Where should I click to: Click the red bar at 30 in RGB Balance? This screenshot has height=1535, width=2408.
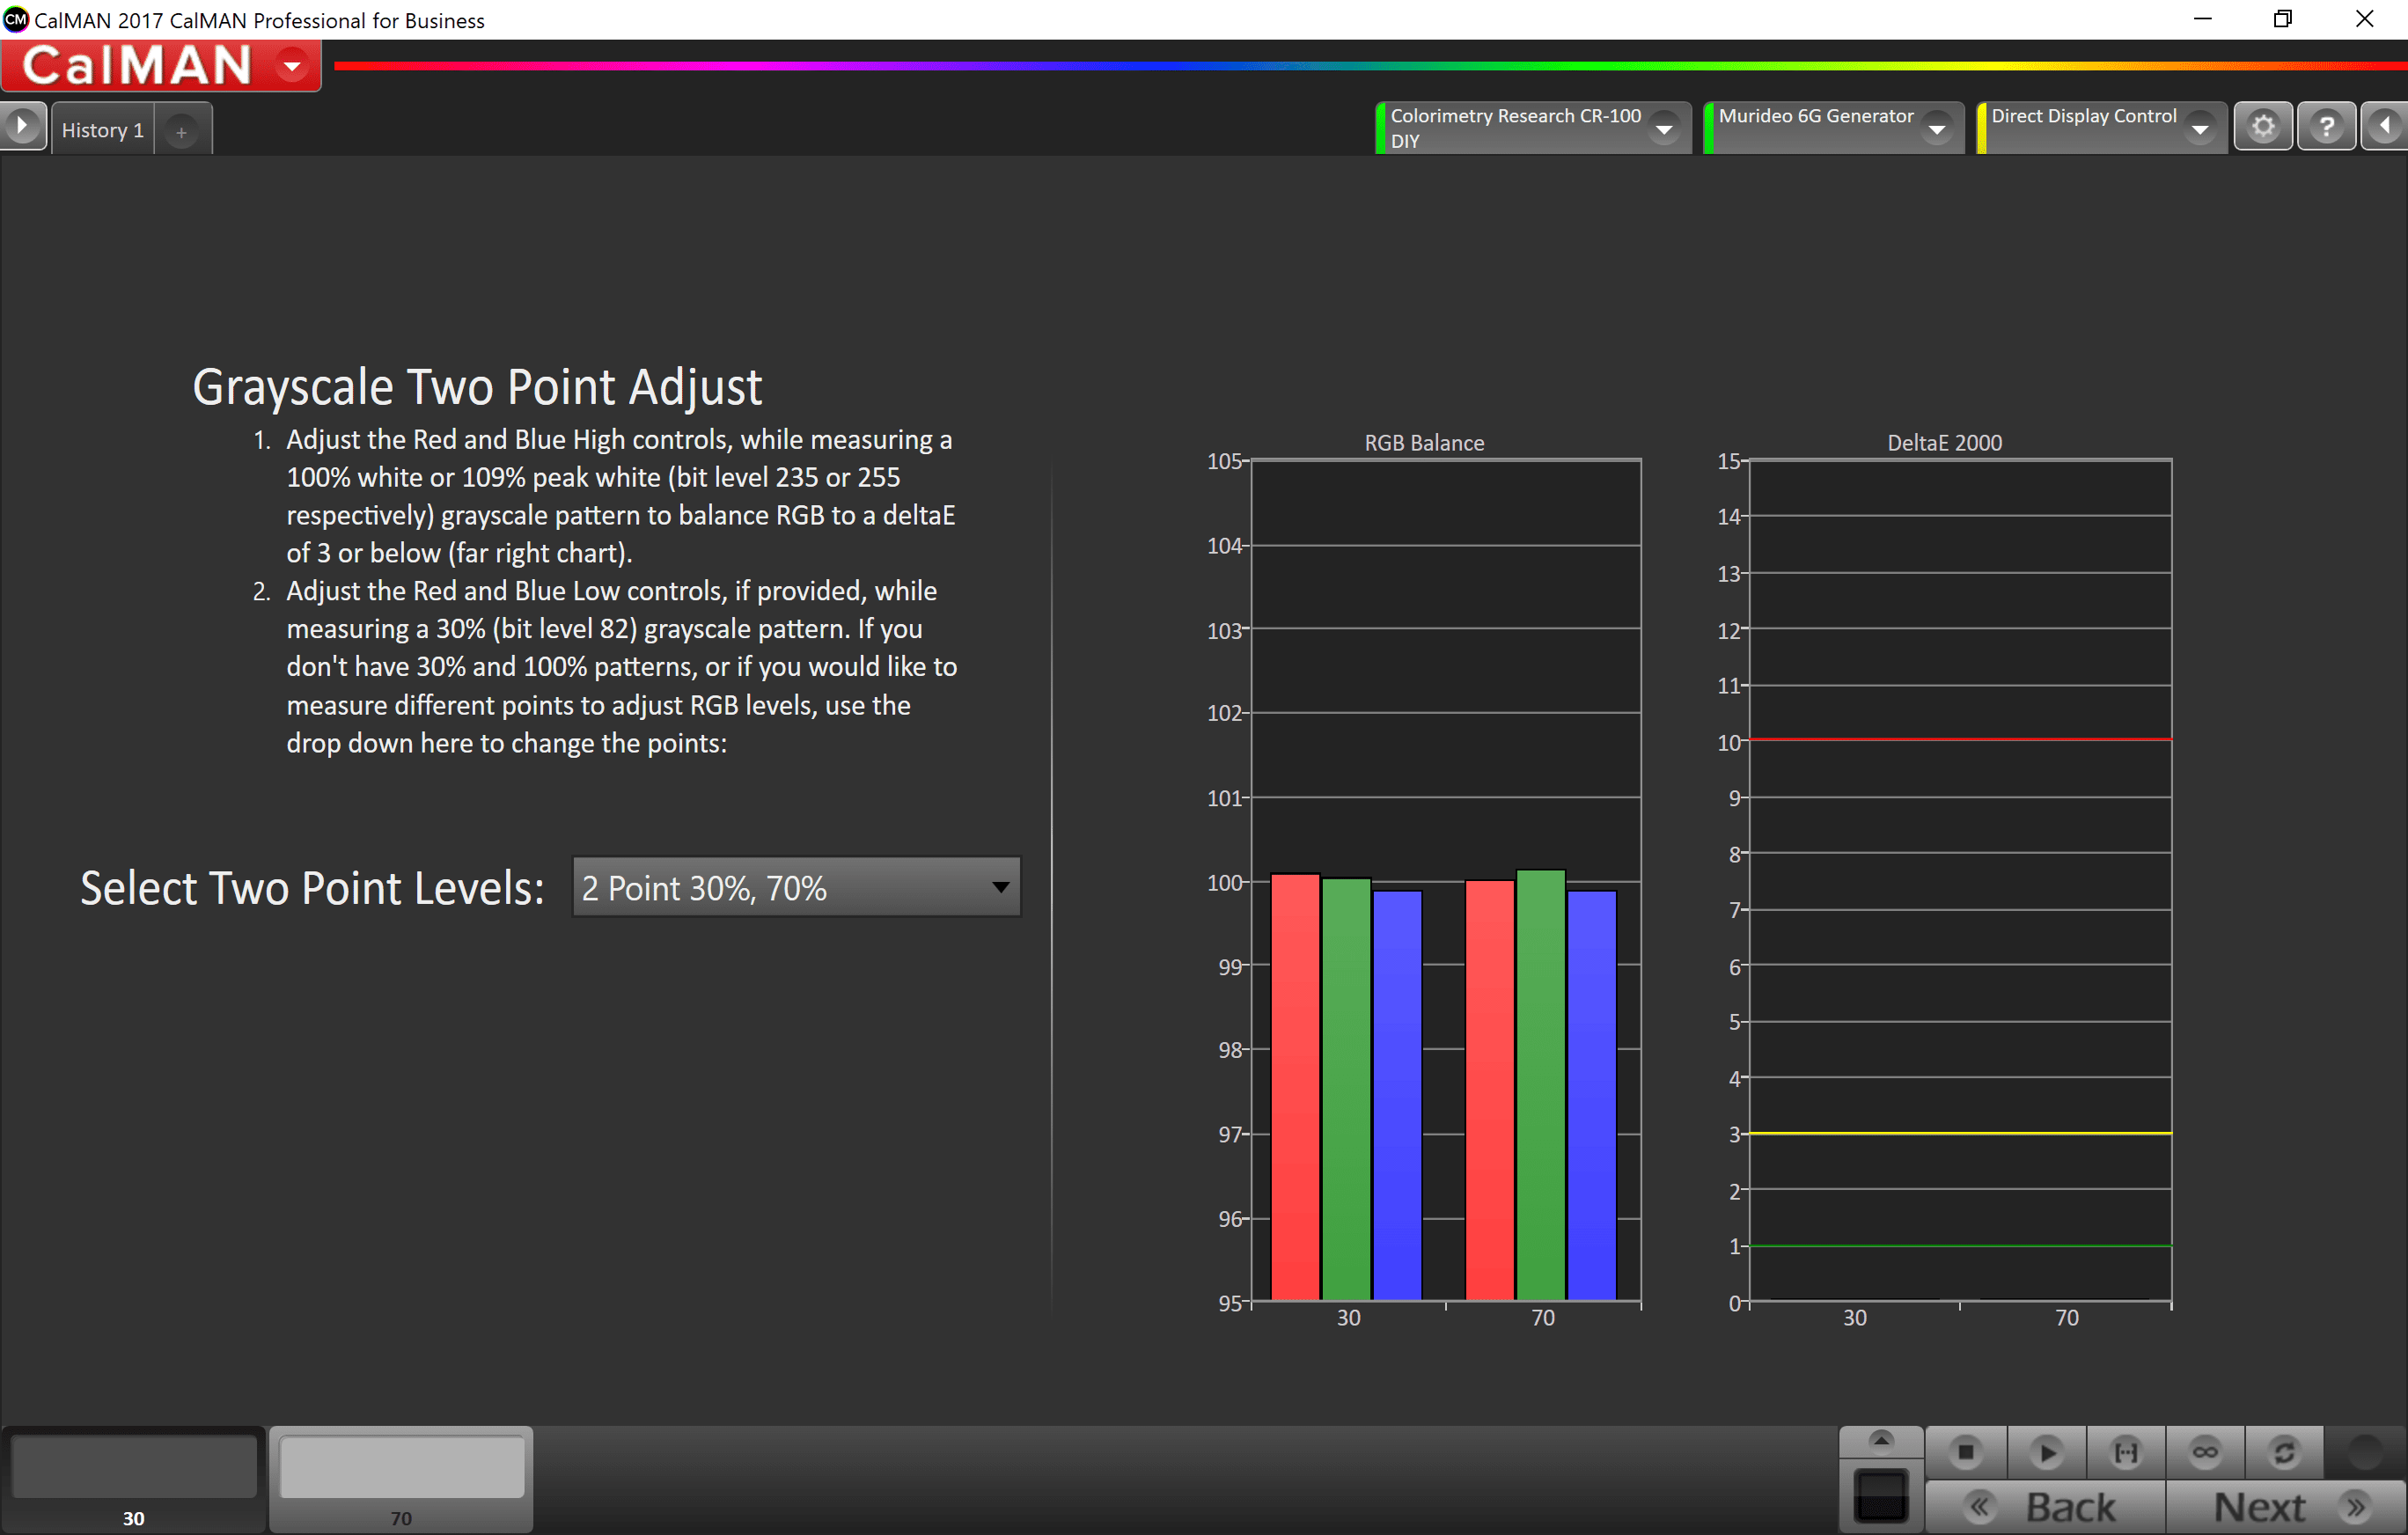pyautogui.click(x=1295, y=1087)
